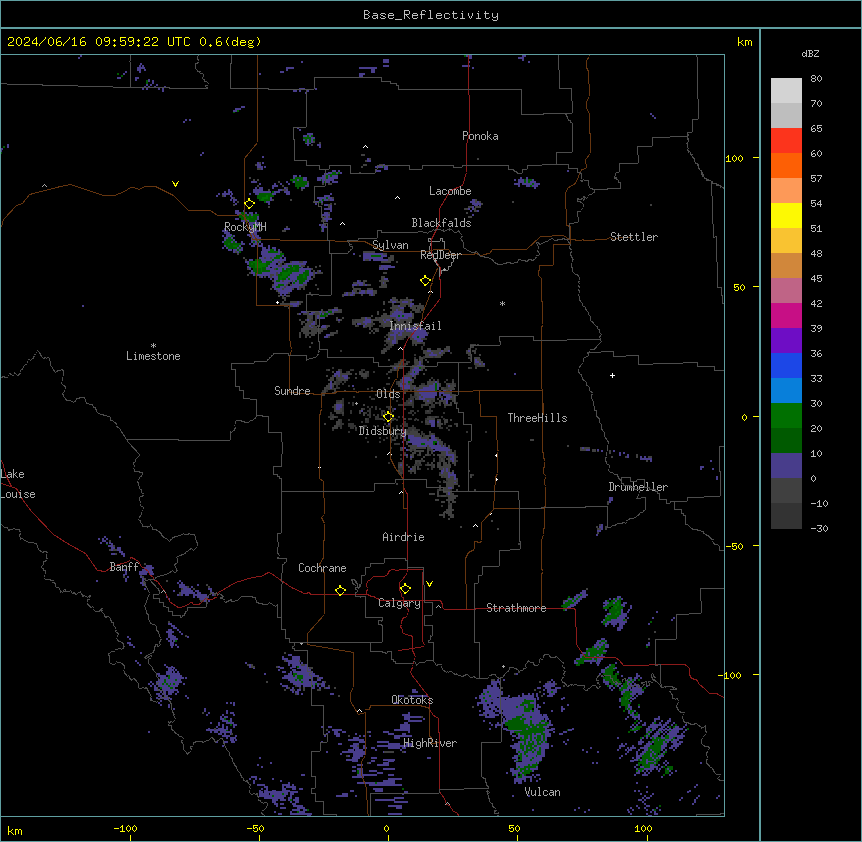The width and height of the screenshot is (862, 842).
Task: Click the ThreeHills label
Action: (x=537, y=418)
